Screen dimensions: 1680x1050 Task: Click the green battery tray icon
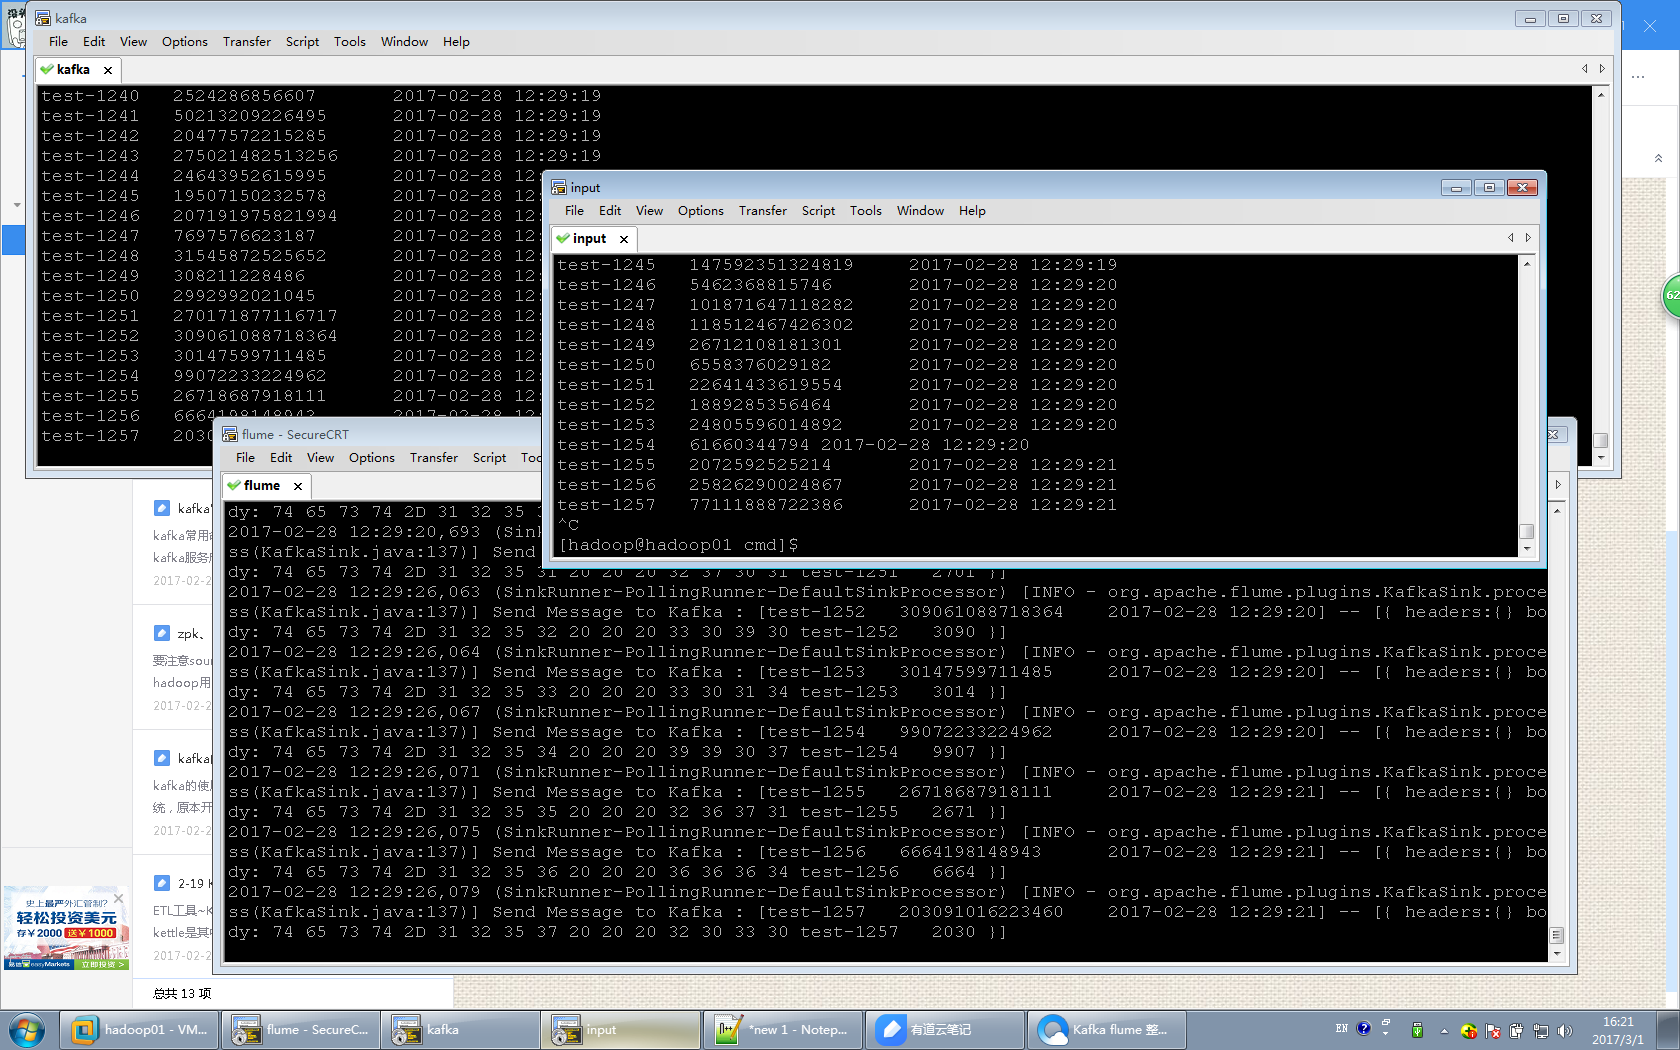tap(1417, 1030)
